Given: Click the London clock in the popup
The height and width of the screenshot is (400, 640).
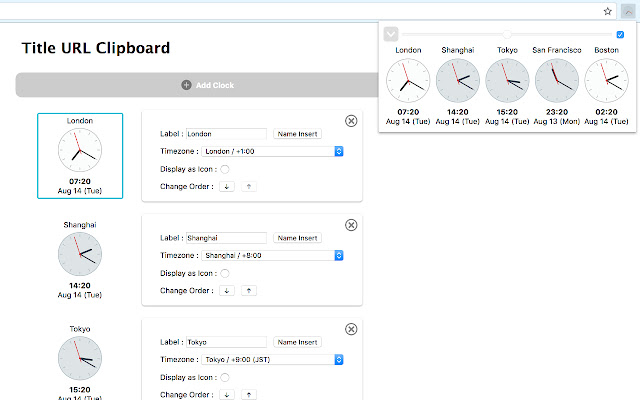Looking at the screenshot, I should tap(408, 80).
